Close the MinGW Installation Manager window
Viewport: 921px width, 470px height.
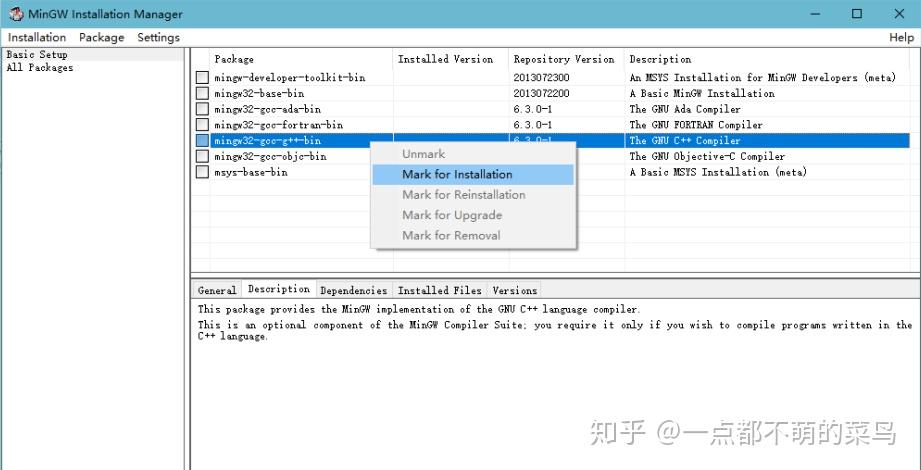click(x=899, y=14)
